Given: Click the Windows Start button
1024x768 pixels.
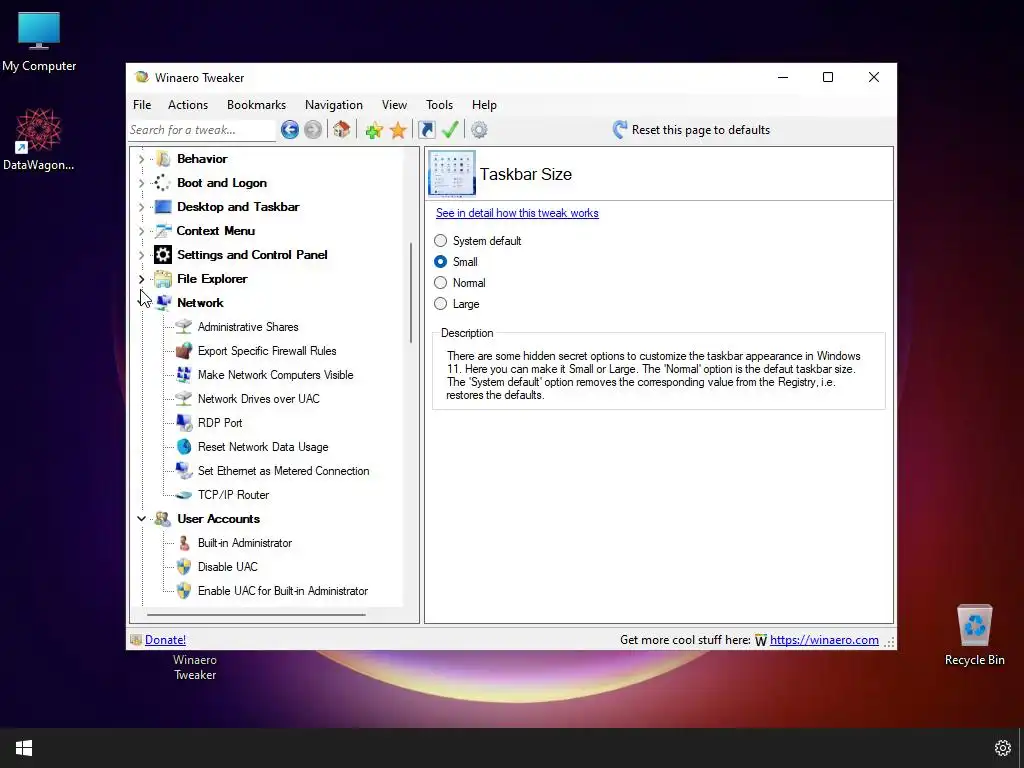Looking at the screenshot, I should (24, 748).
